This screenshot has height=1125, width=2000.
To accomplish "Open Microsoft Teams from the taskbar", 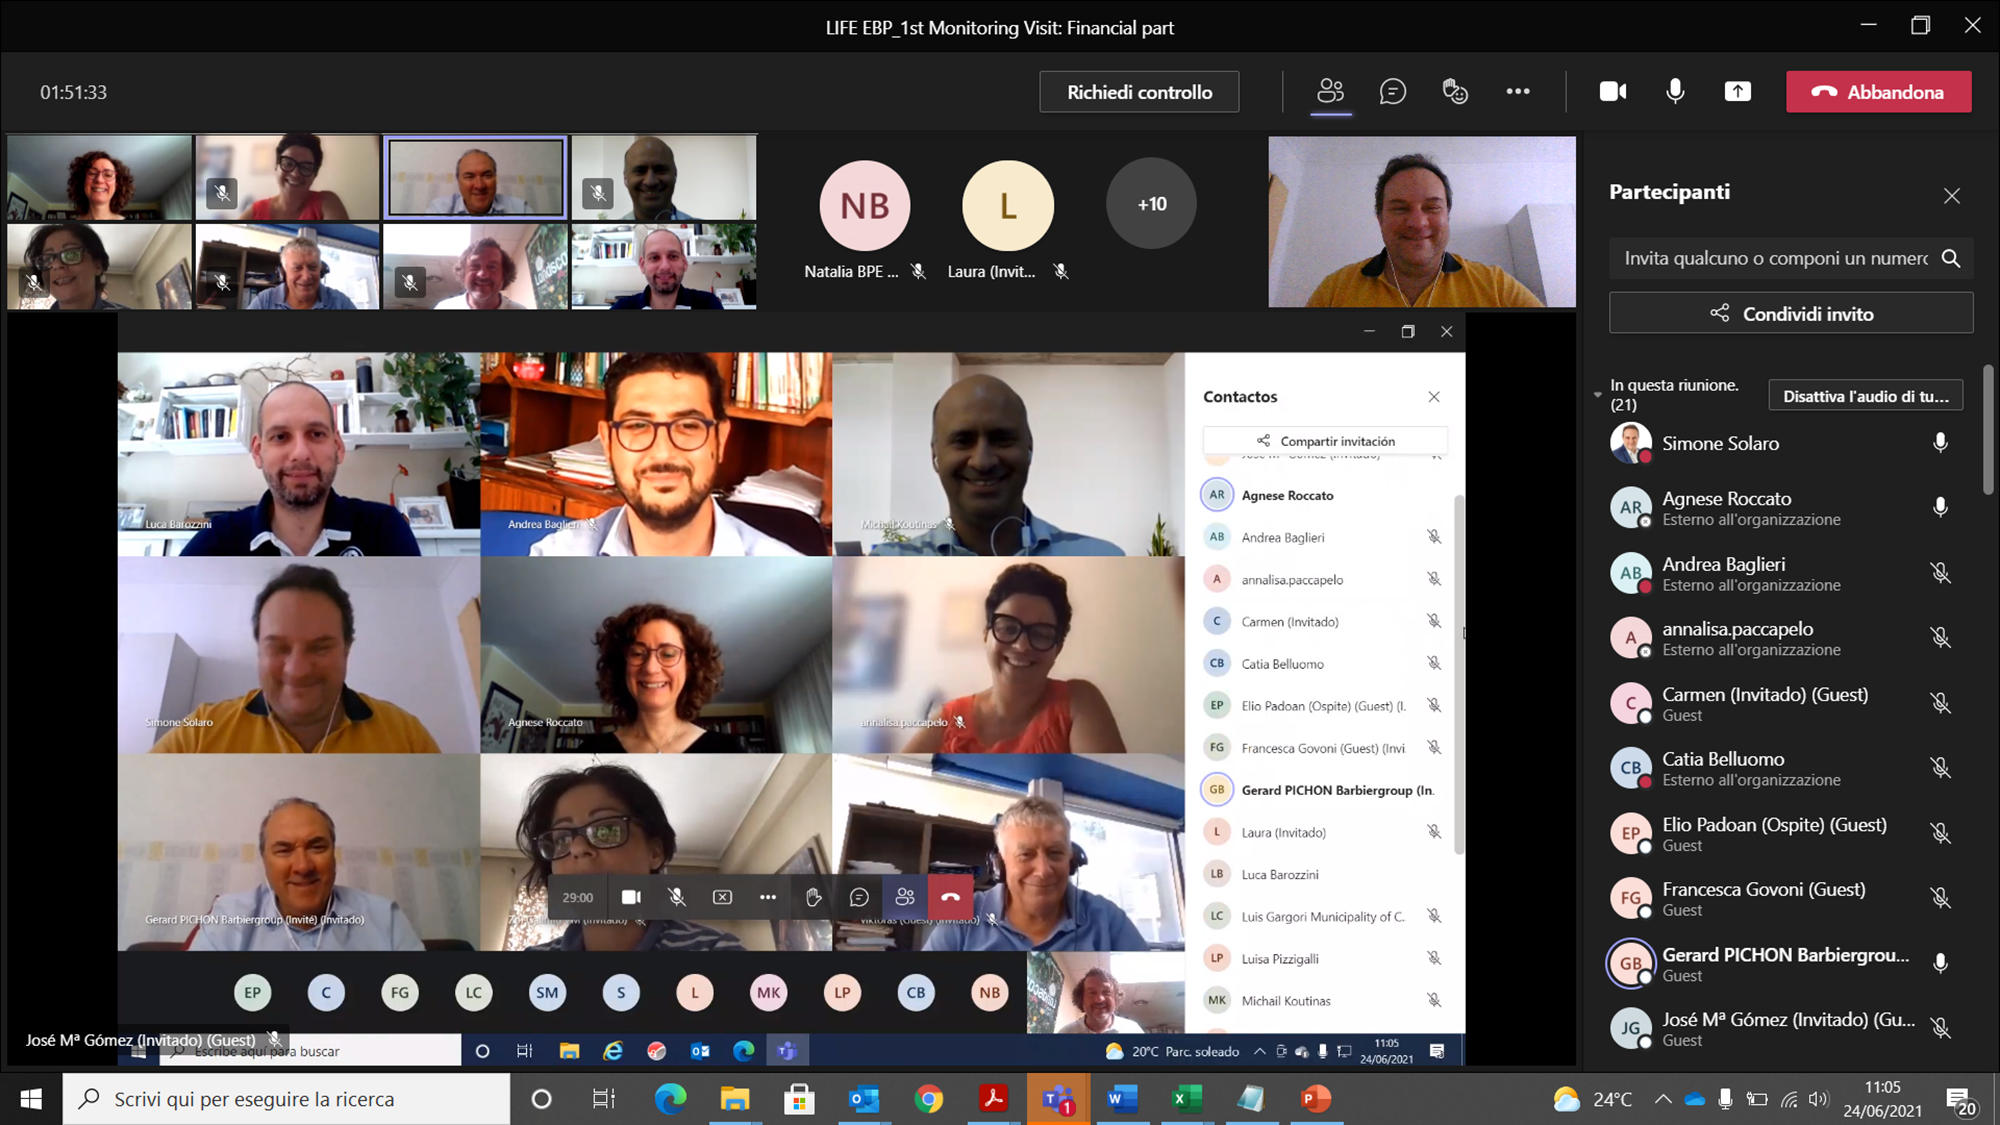I will click(1058, 1099).
